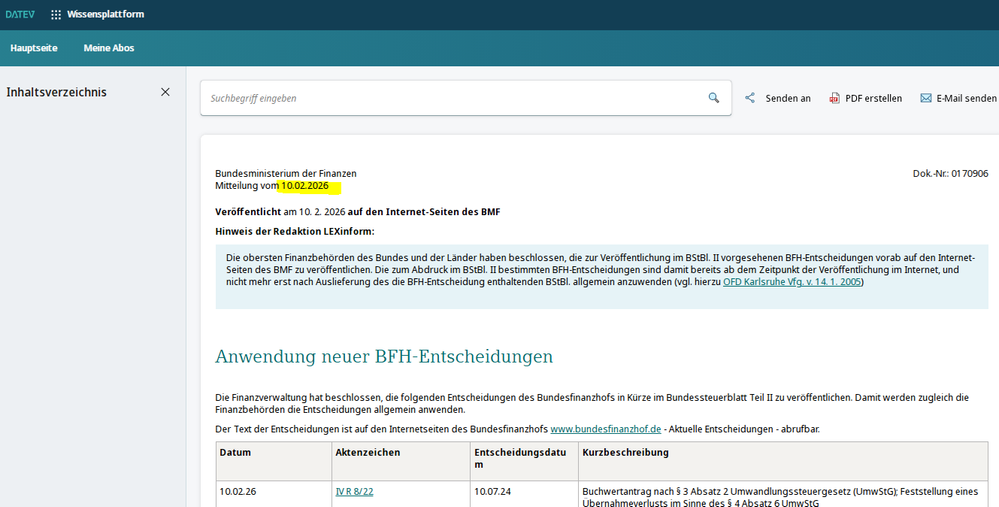Close the Inhaltsverzeichnis panel
The image size is (999, 507).
pos(165,92)
